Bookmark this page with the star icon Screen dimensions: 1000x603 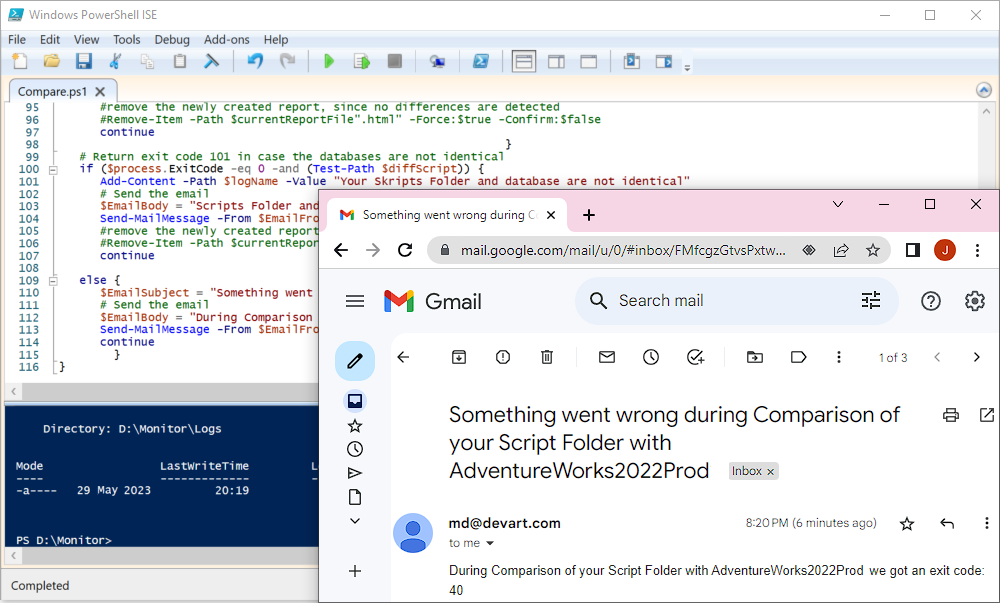(872, 251)
